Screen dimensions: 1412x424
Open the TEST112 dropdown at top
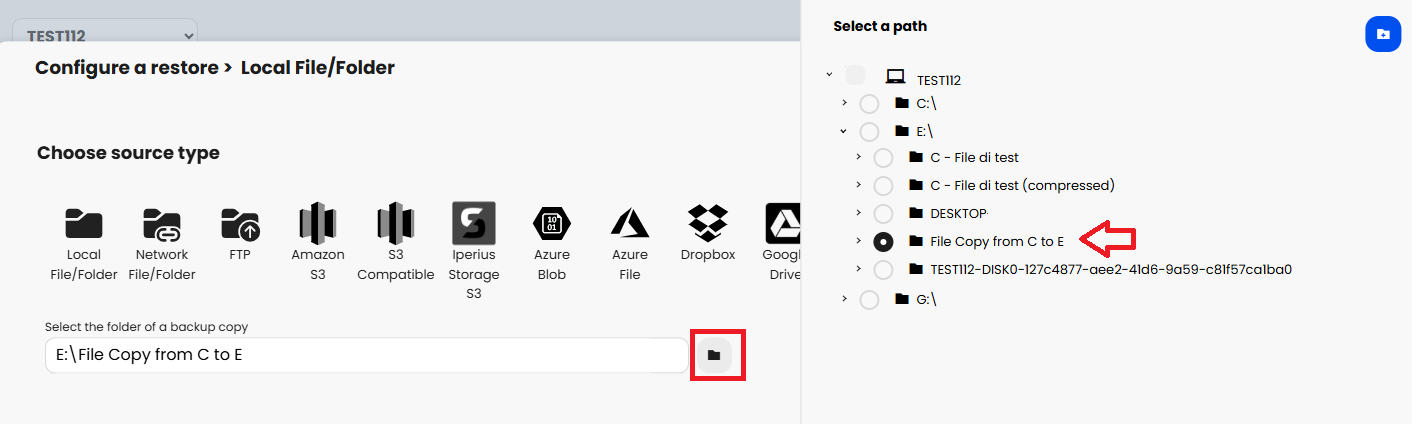coord(106,35)
